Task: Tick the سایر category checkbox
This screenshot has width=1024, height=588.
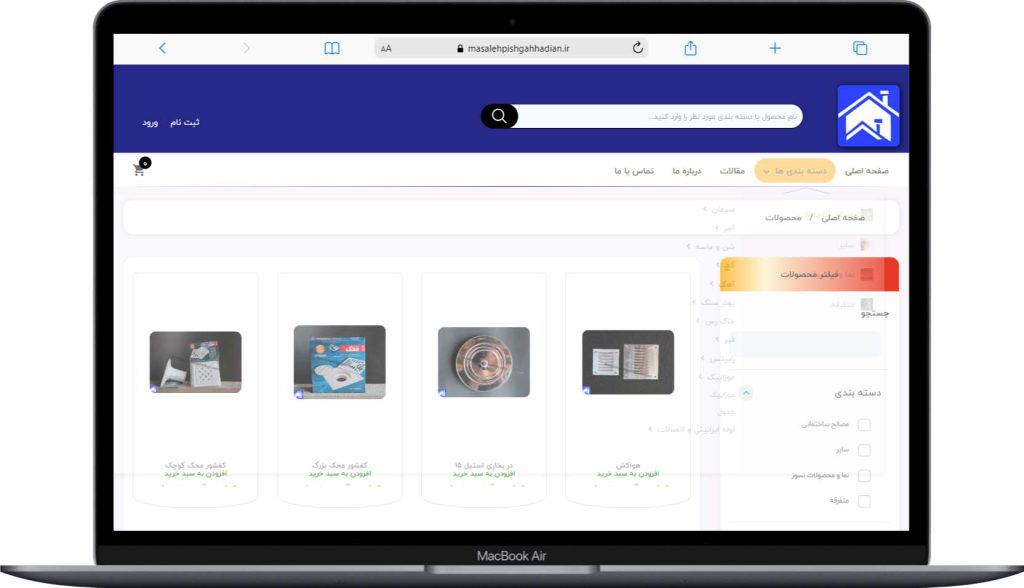Action: click(x=864, y=450)
